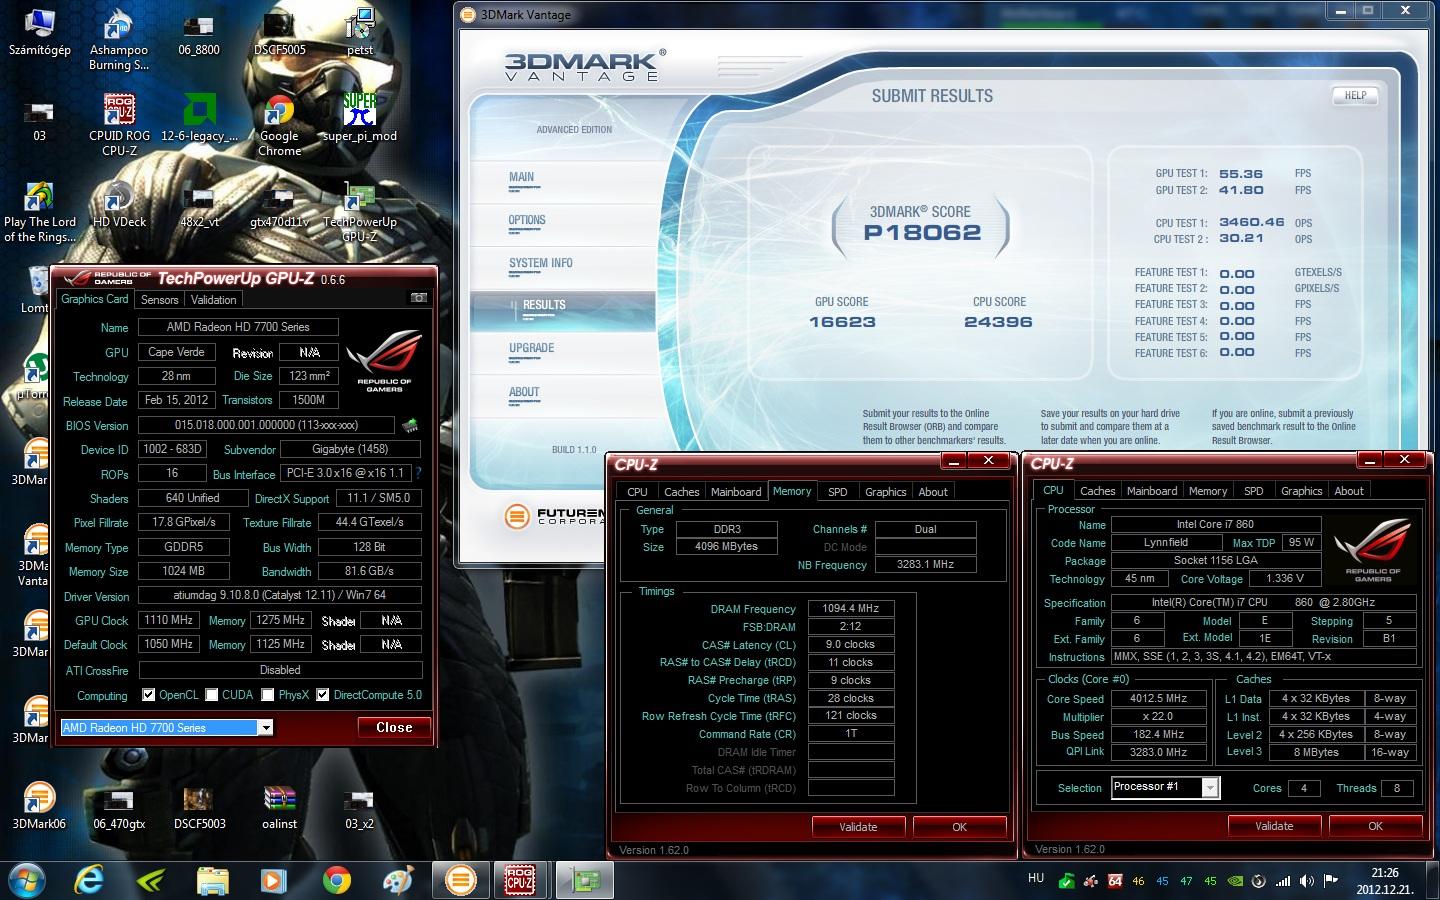Open super_pi_mod desktop icon
1440x900 pixels.
(360, 118)
